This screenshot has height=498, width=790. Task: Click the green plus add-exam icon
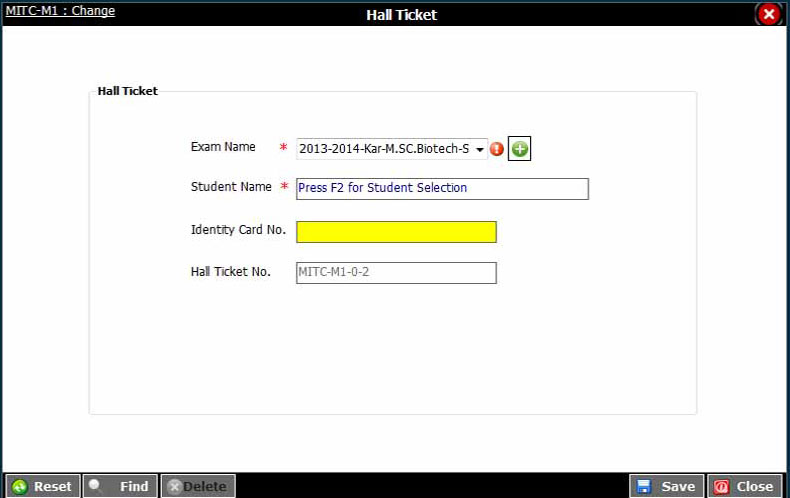click(x=519, y=149)
